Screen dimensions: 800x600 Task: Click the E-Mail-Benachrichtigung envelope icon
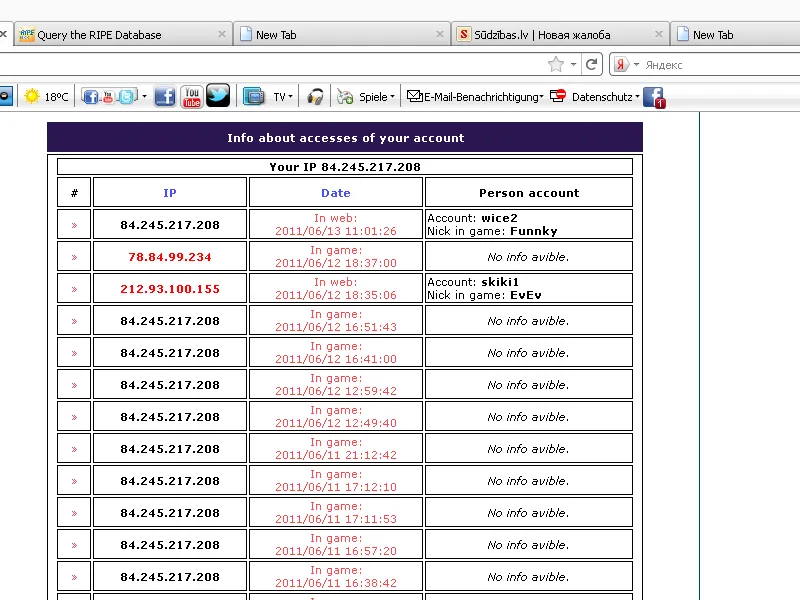(x=414, y=96)
